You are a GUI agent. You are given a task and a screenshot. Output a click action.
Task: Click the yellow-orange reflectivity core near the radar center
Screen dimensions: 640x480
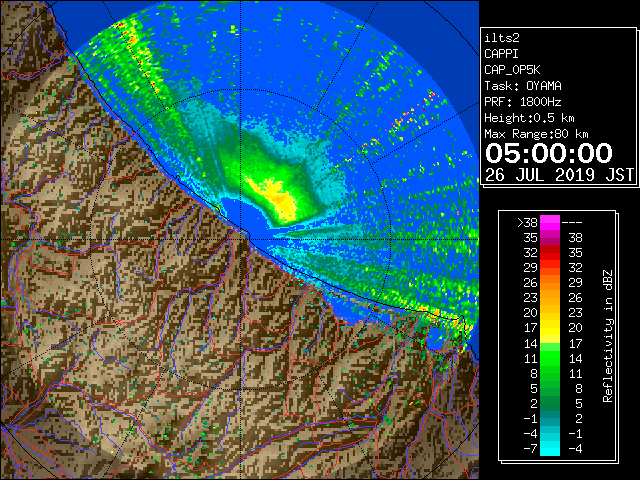[279, 201]
